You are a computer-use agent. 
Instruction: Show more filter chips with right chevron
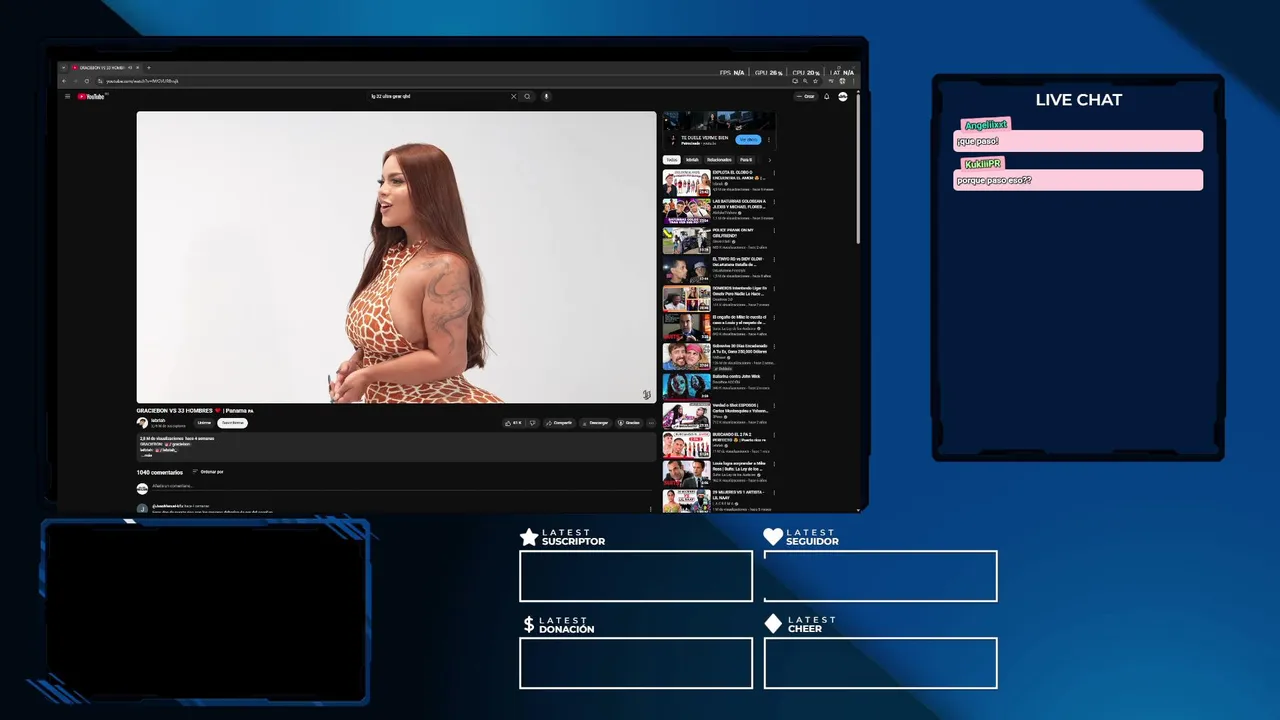pyautogui.click(x=769, y=160)
